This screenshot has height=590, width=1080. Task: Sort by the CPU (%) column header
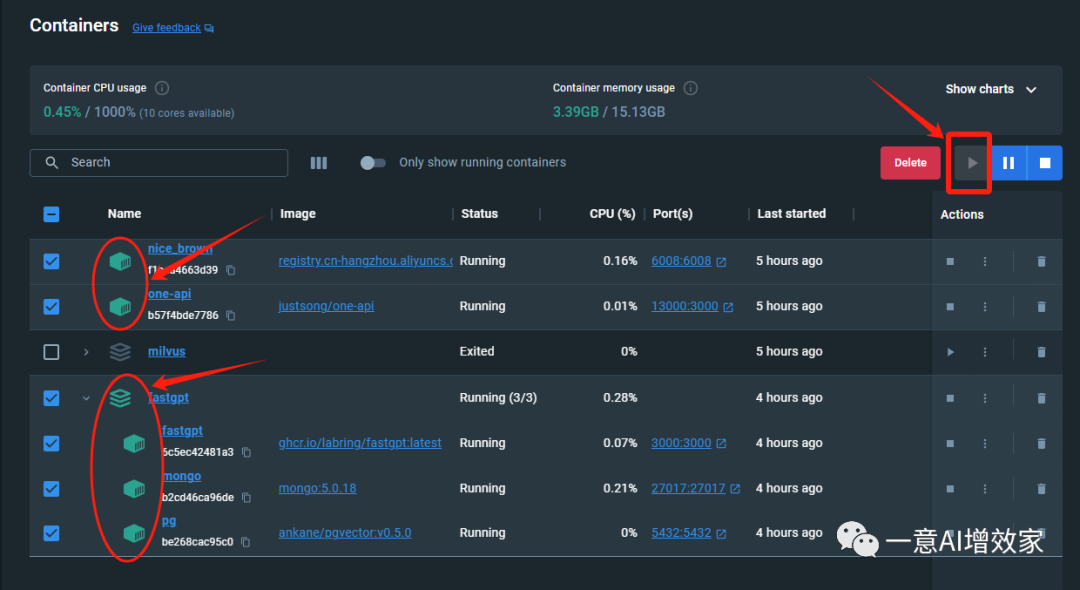coord(612,214)
